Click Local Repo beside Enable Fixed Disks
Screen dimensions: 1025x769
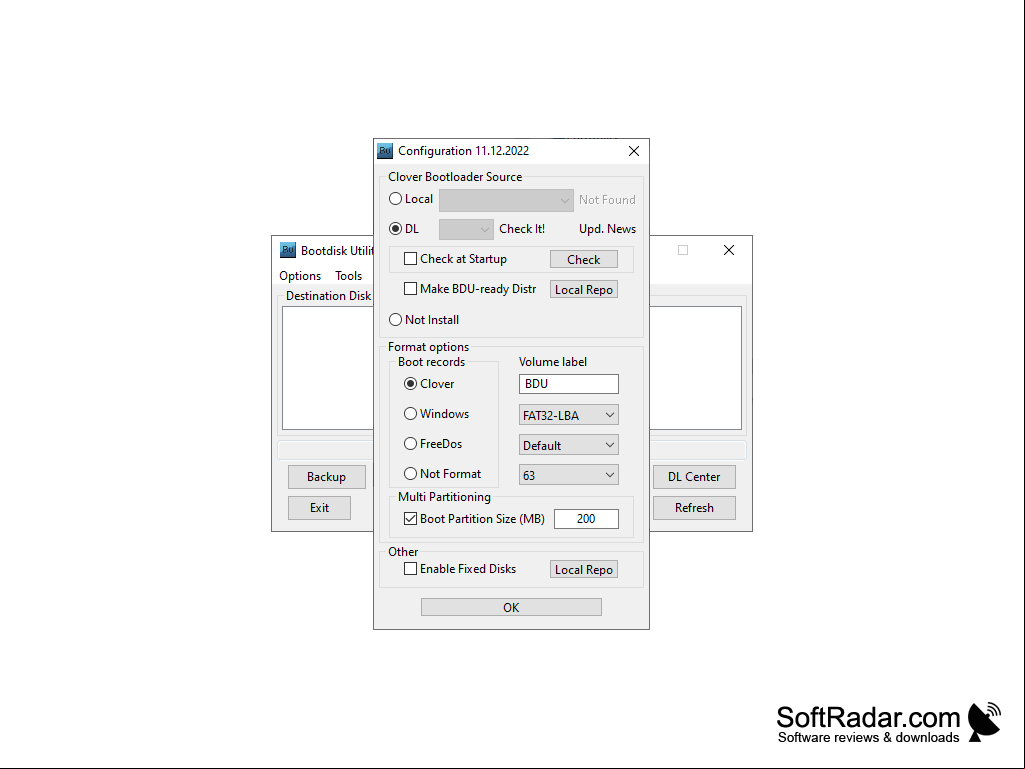point(584,570)
